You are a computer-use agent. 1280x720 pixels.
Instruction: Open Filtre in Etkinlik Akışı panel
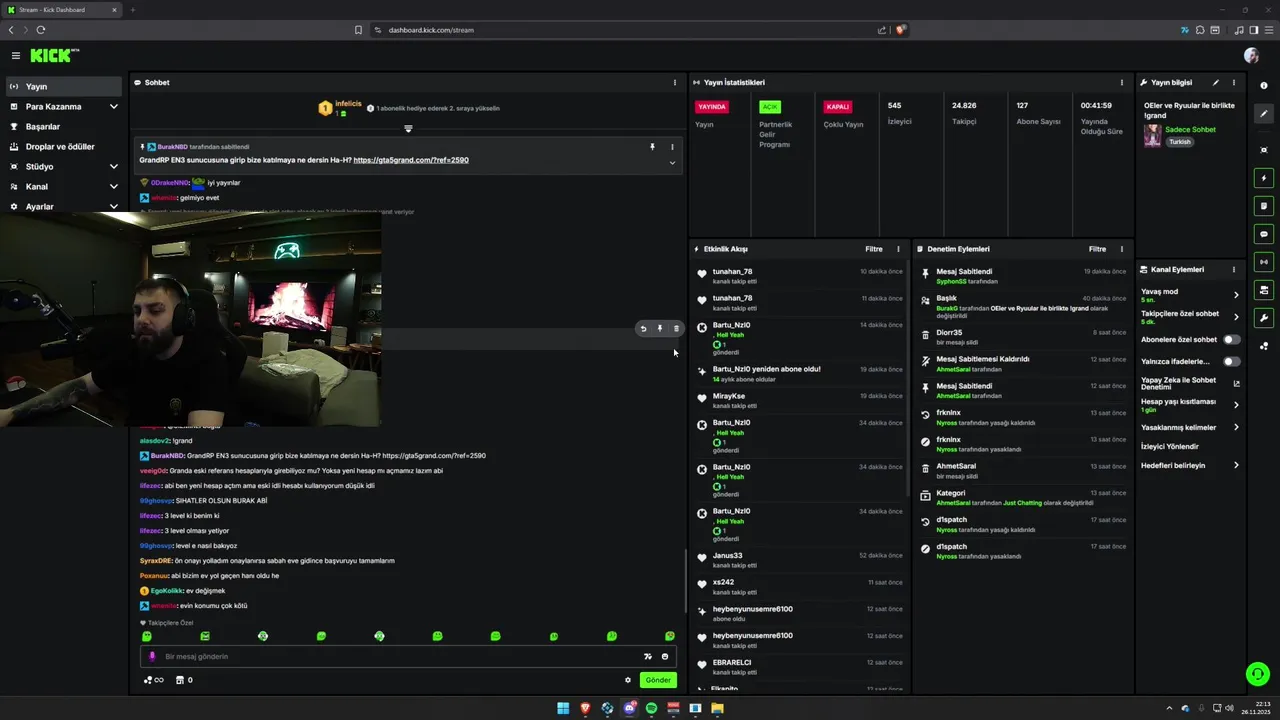(x=874, y=249)
